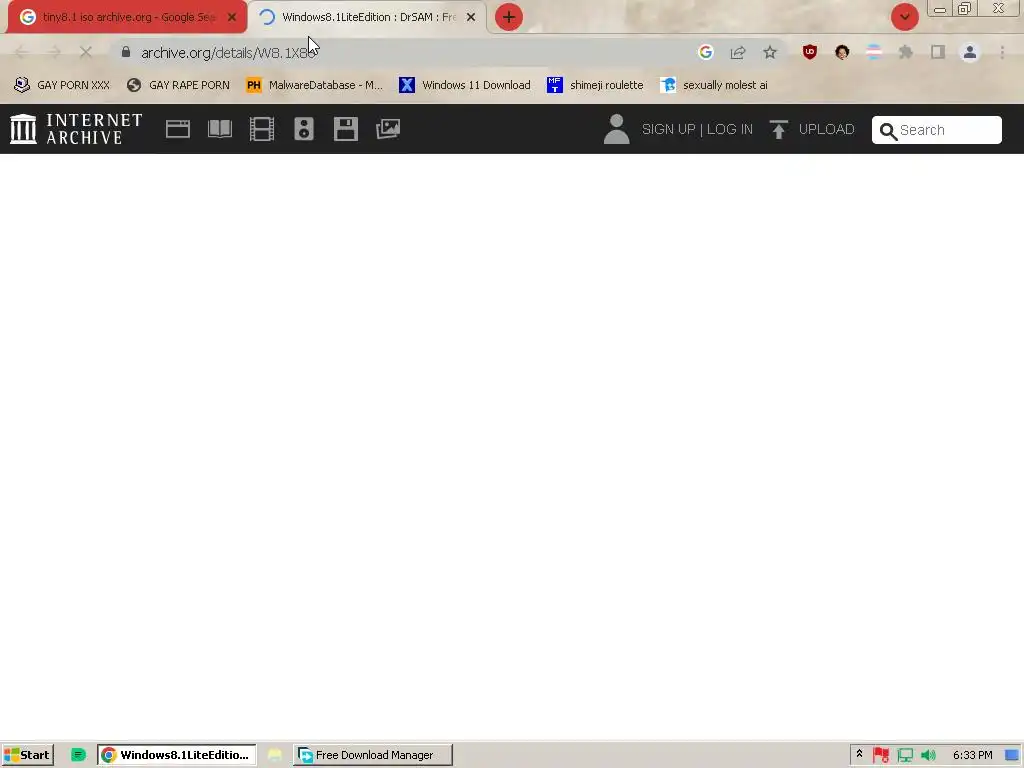Open Chrome's three-dot menu

coord(1002,52)
